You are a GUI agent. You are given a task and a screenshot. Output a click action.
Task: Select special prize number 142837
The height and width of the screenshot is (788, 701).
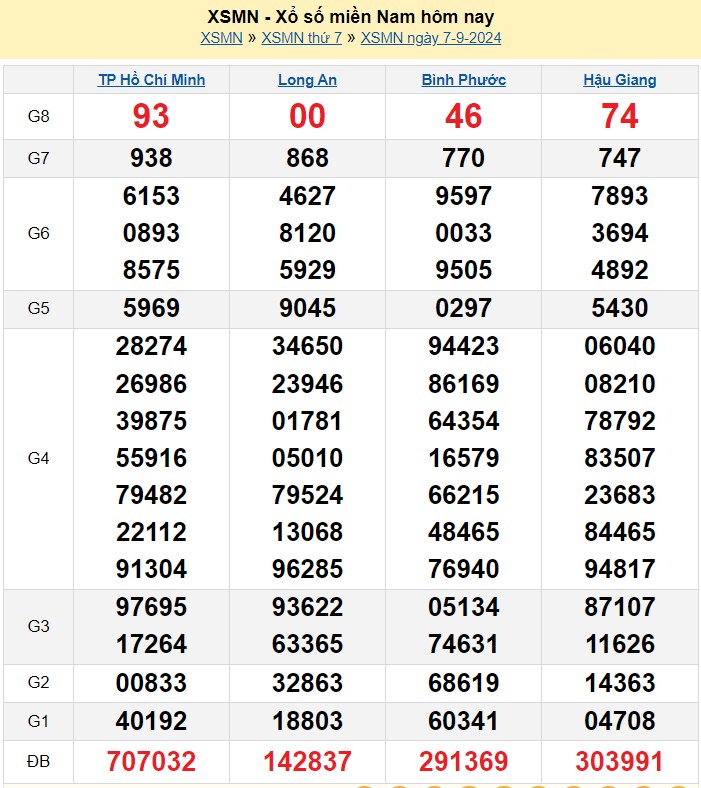(x=307, y=762)
